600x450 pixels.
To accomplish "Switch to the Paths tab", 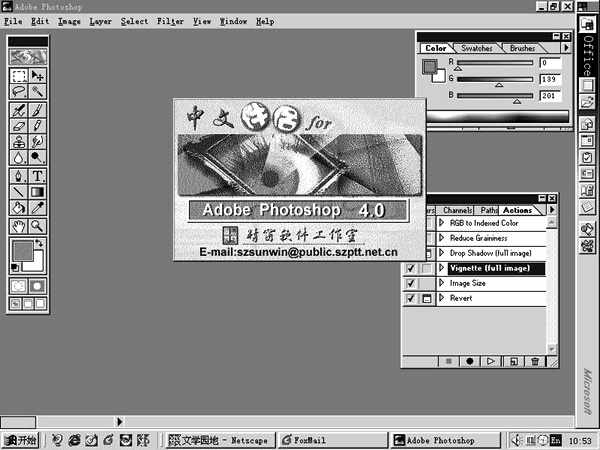I will [489, 210].
